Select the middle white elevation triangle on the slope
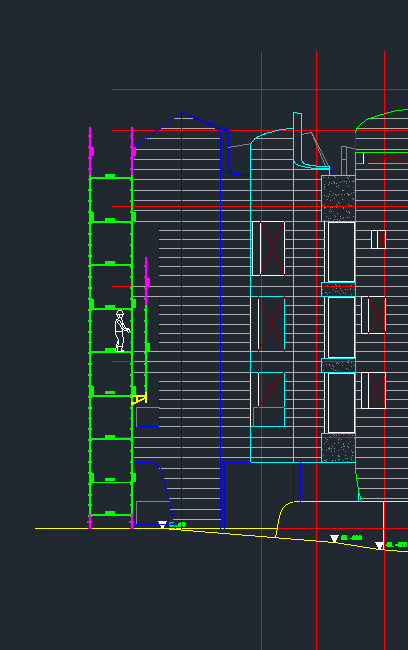The width and height of the screenshot is (408, 650). pyautogui.click(x=334, y=538)
